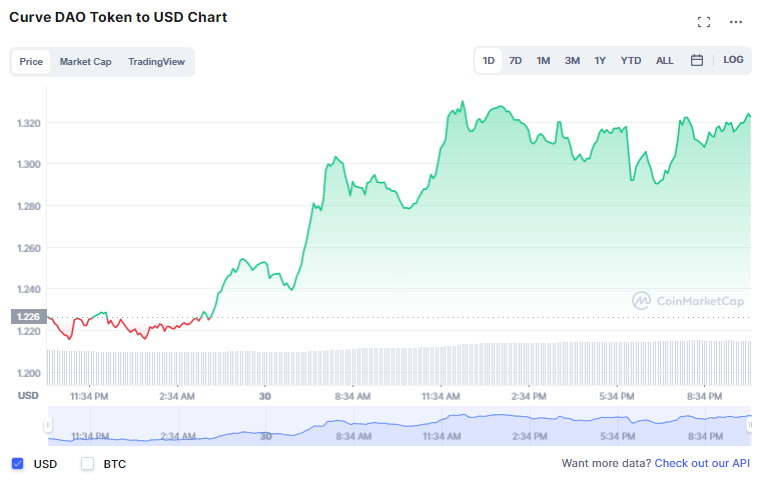
Task: Select the YTD time range
Action: (x=631, y=60)
